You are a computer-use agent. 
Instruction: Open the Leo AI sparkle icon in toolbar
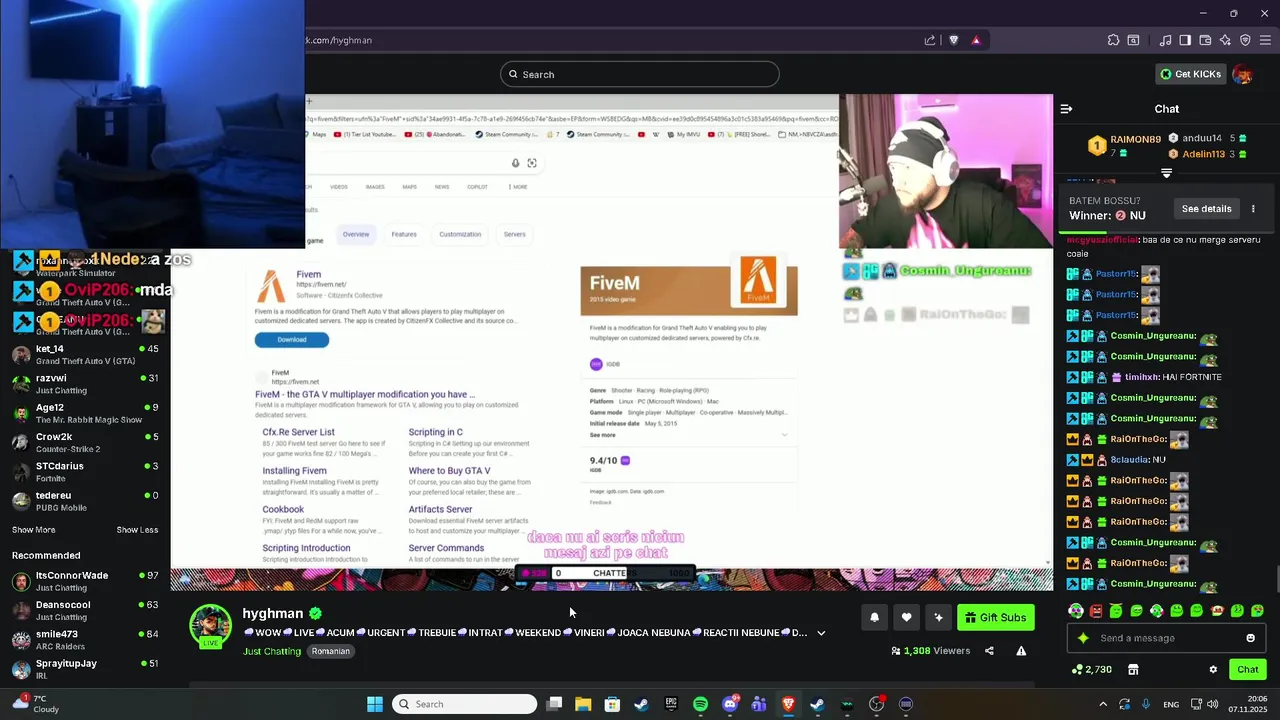tap(1225, 40)
